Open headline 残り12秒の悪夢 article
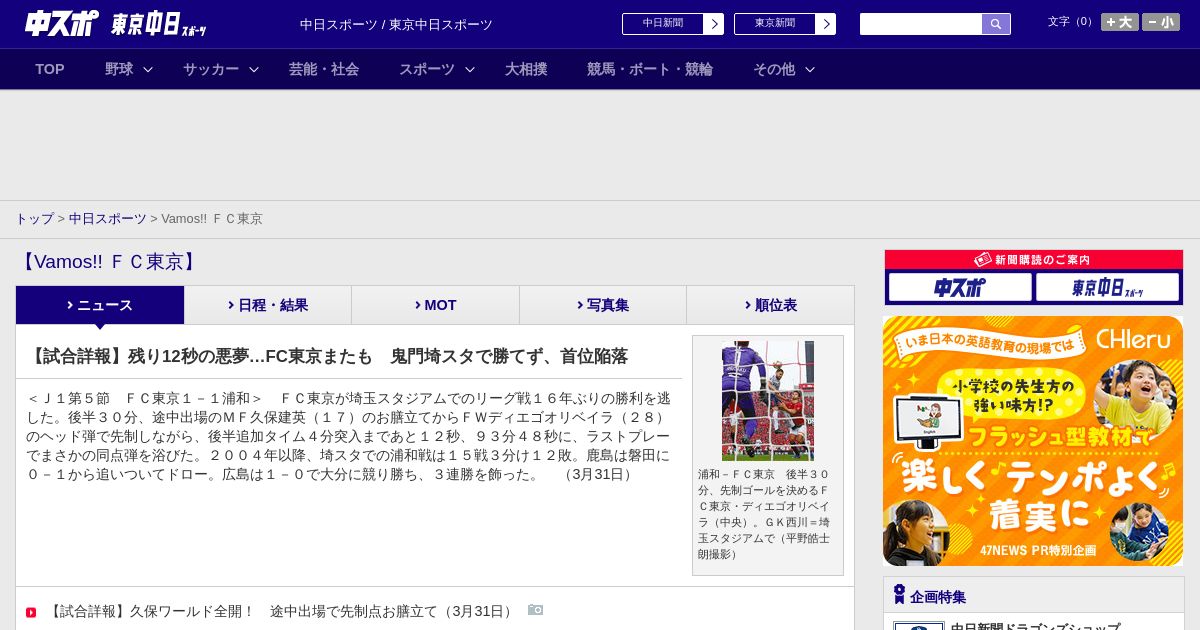Image resolution: width=1200 pixels, height=630 pixels. 327,357
